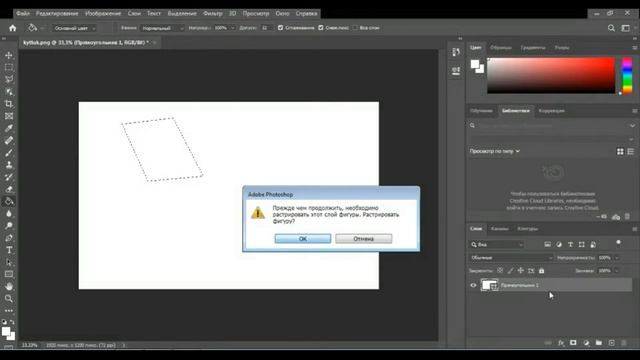Select the Crop tool
640x360 pixels.
click(9, 104)
